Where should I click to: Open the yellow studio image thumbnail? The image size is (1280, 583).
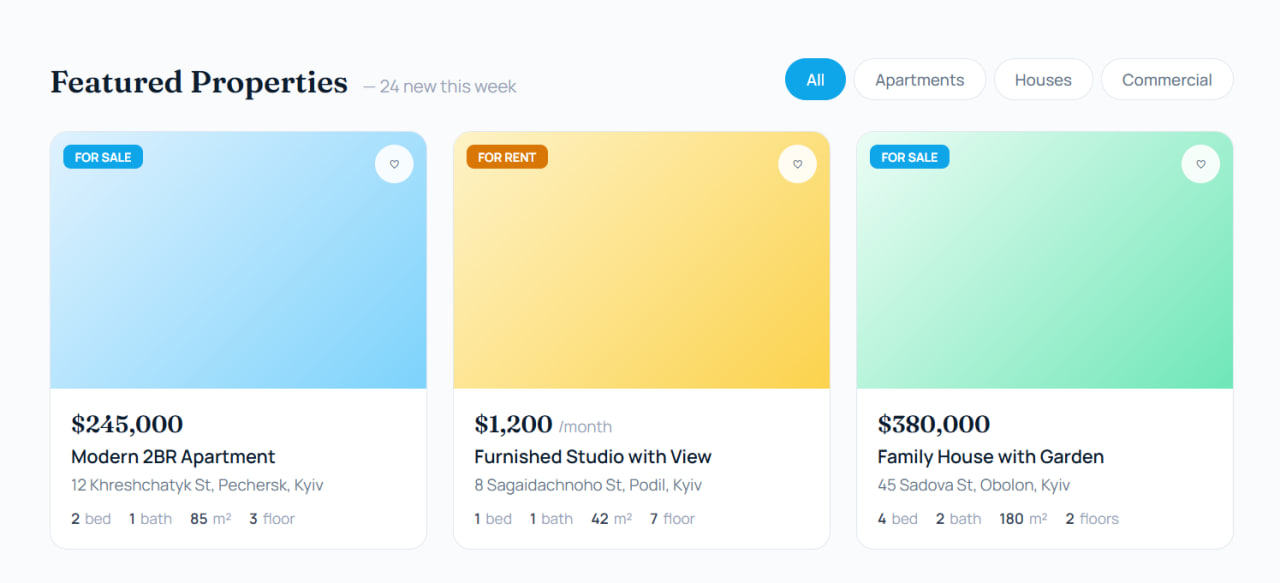641,280
